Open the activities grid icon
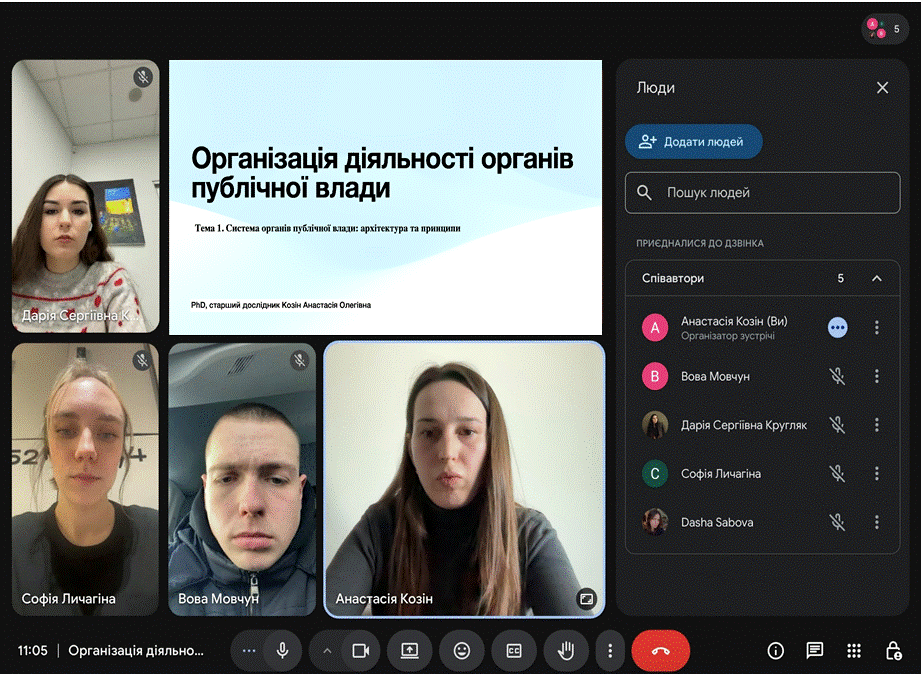 (x=854, y=650)
